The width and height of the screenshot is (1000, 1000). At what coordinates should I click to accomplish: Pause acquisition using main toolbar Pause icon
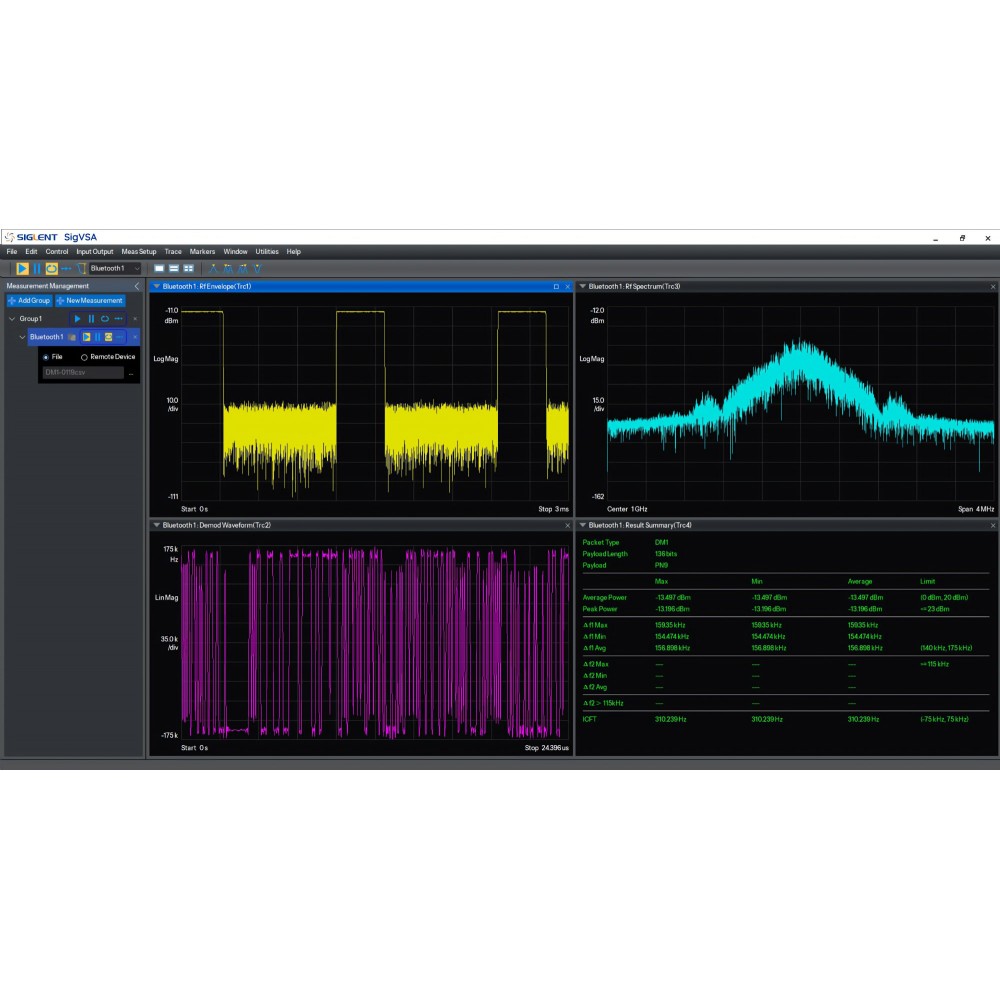(x=37, y=268)
